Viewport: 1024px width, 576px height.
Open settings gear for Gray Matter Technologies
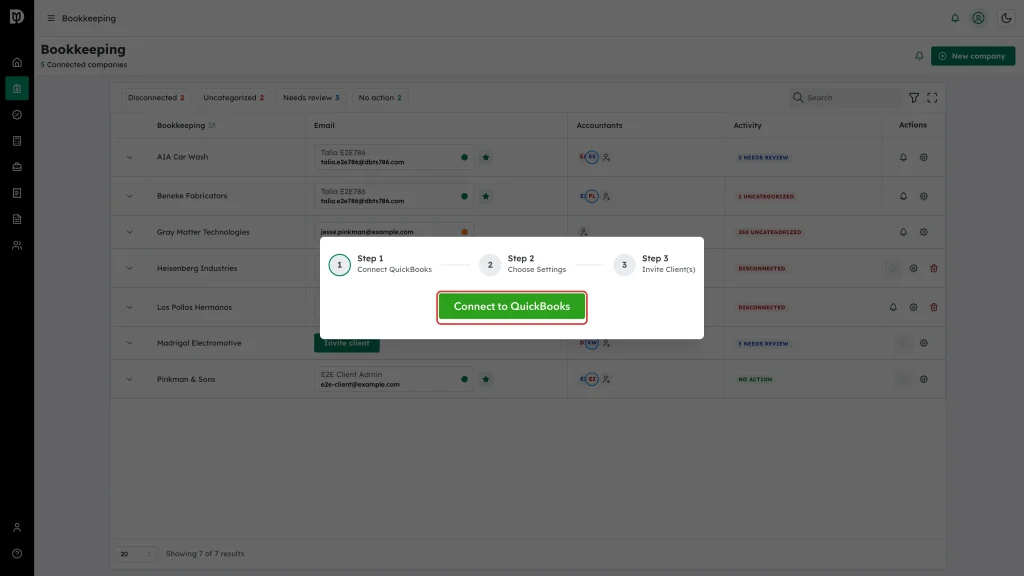point(923,232)
